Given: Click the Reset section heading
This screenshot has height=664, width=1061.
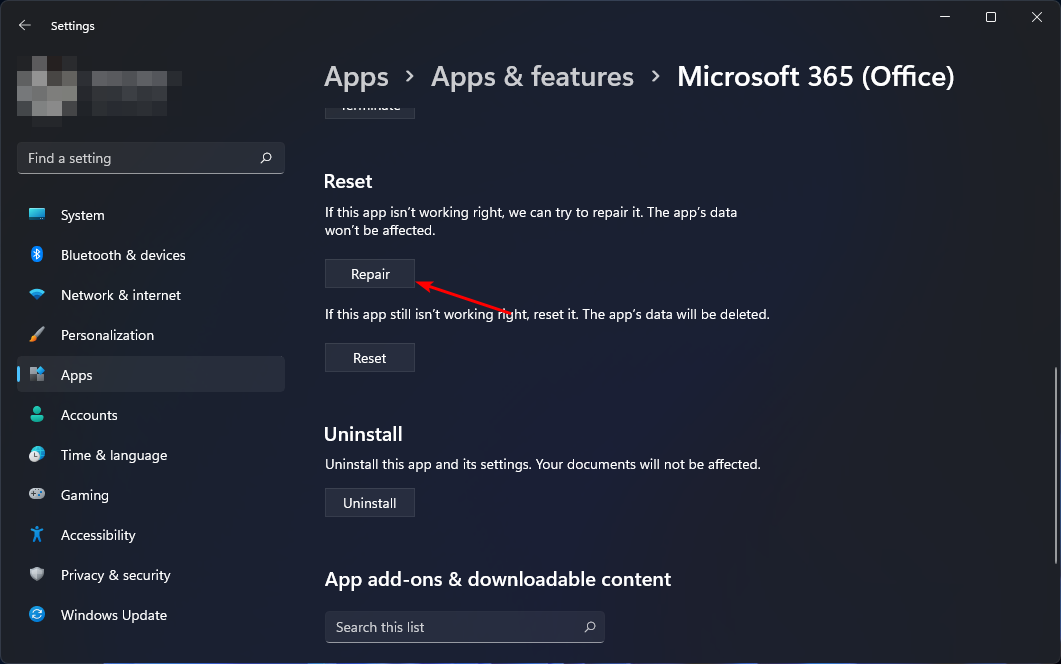Looking at the screenshot, I should pyautogui.click(x=348, y=181).
